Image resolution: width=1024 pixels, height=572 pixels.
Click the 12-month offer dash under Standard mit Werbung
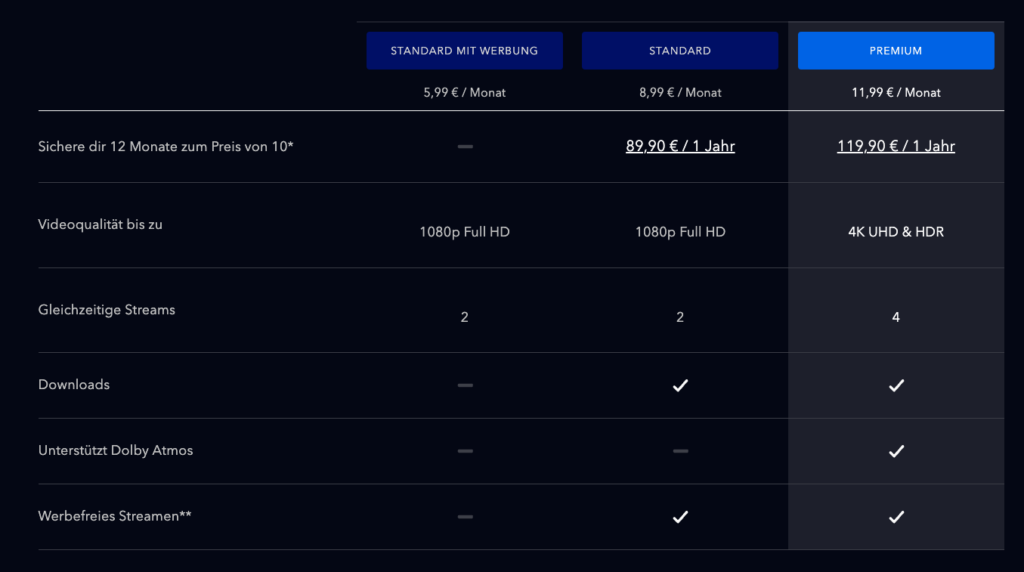coord(465,146)
